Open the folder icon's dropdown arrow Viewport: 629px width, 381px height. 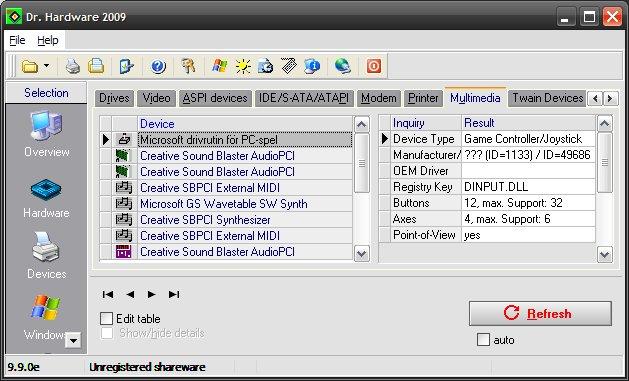click(x=47, y=65)
